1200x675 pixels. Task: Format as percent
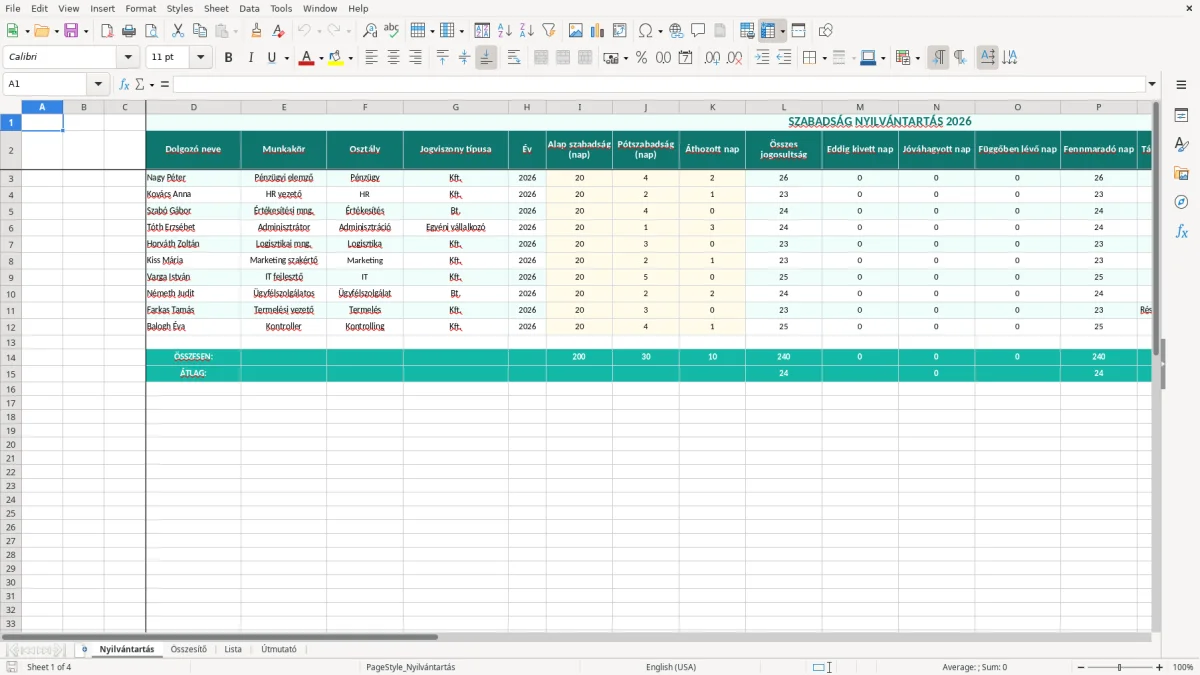tap(642, 58)
